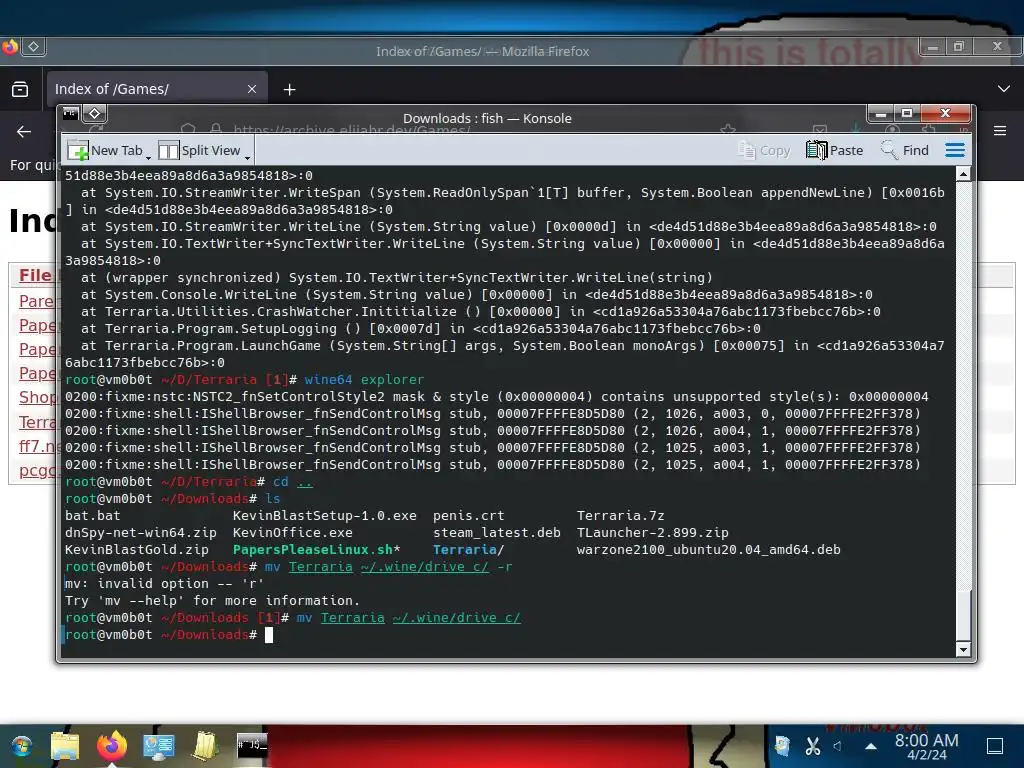The height and width of the screenshot is (768, 1024).
Task: Click Firefox icon on the taskbar
Action: coord(112,746)
